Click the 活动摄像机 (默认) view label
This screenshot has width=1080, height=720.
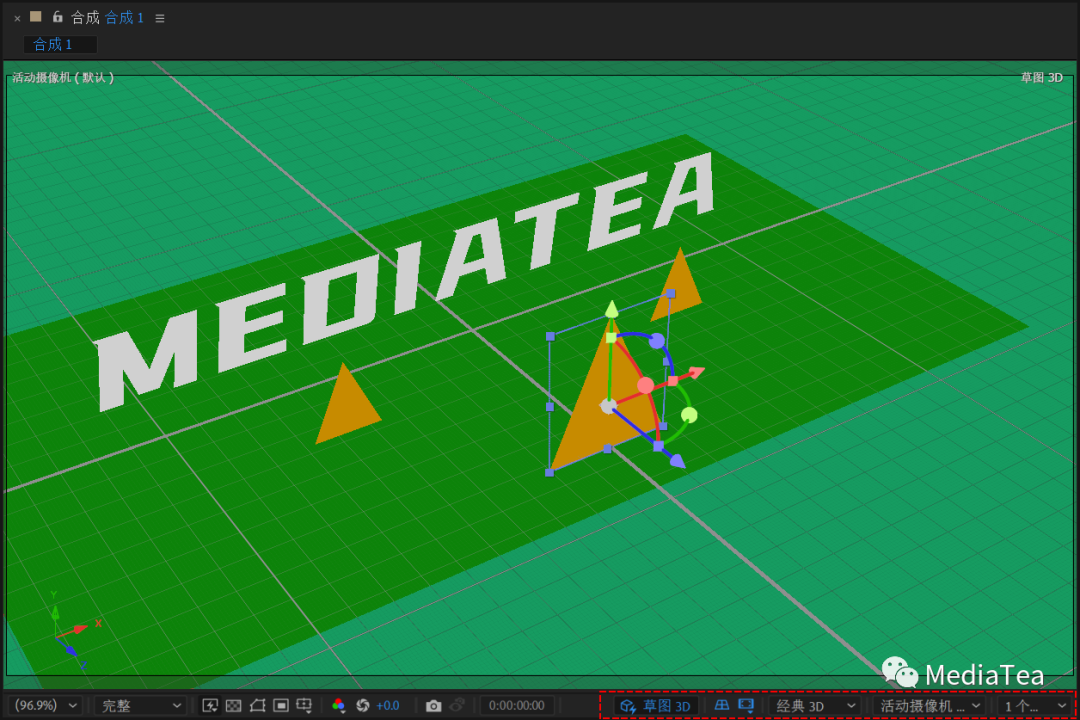coord(63,78)
